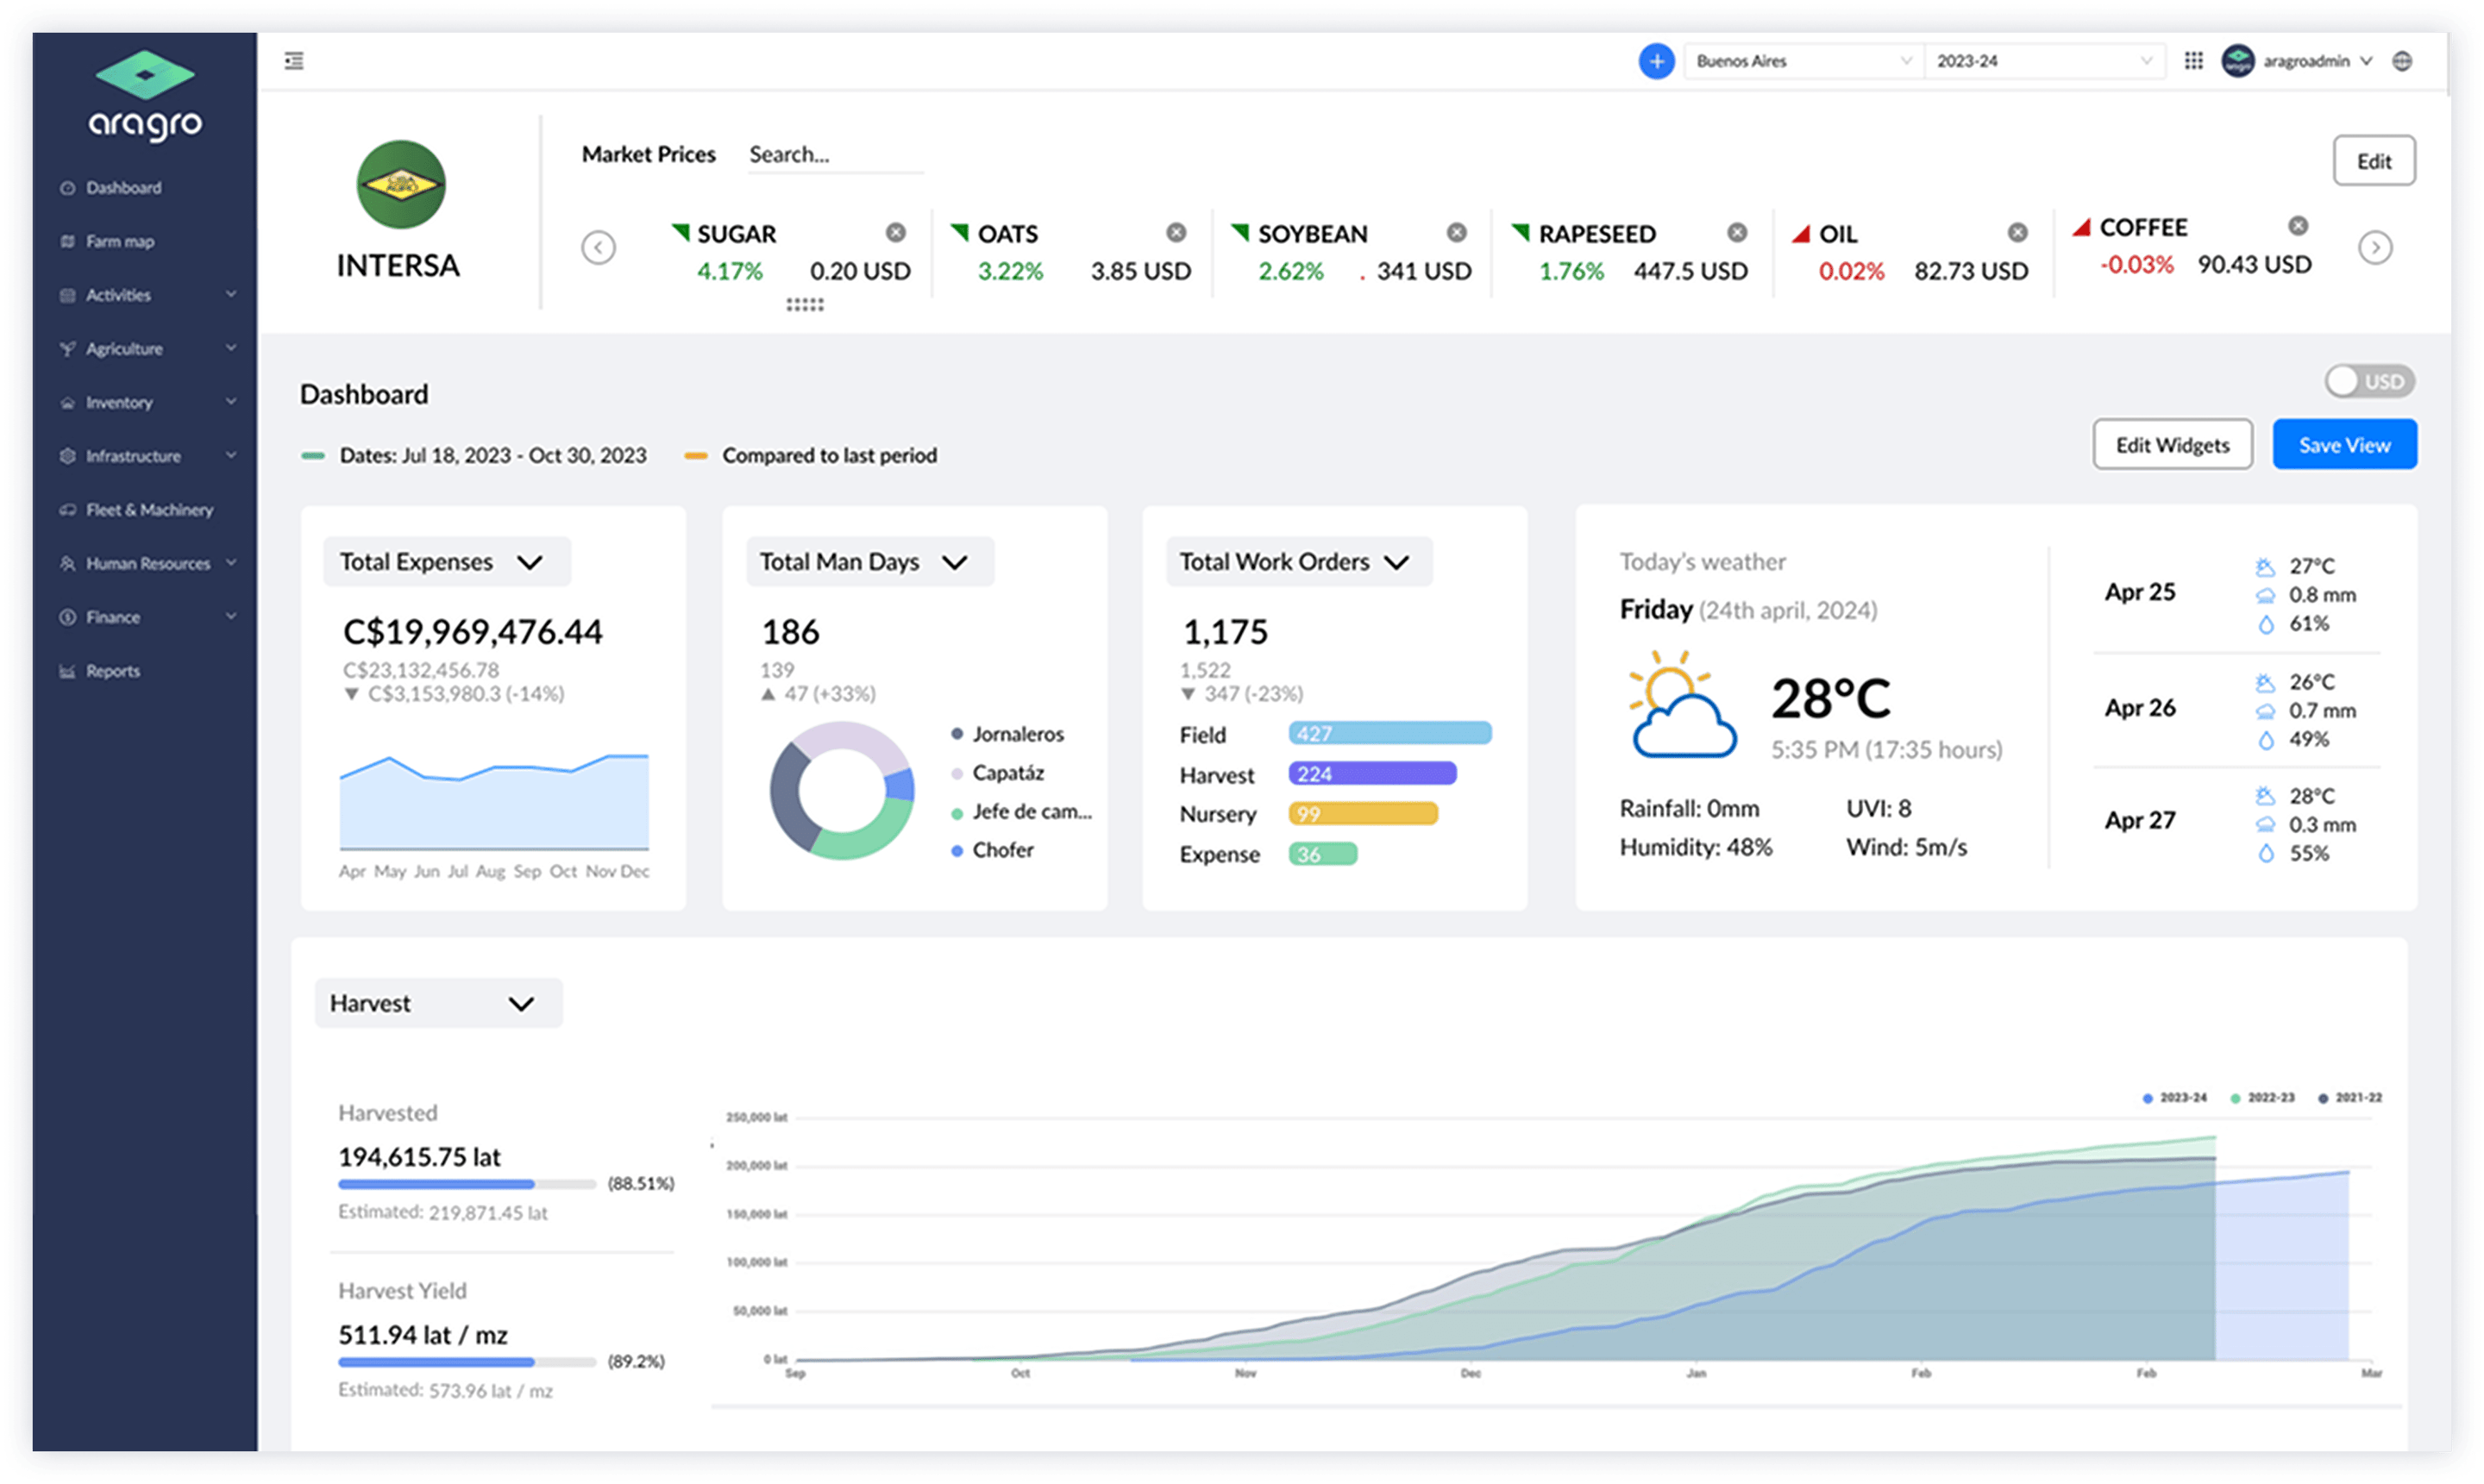Click the INTERSA company logo

401,184
